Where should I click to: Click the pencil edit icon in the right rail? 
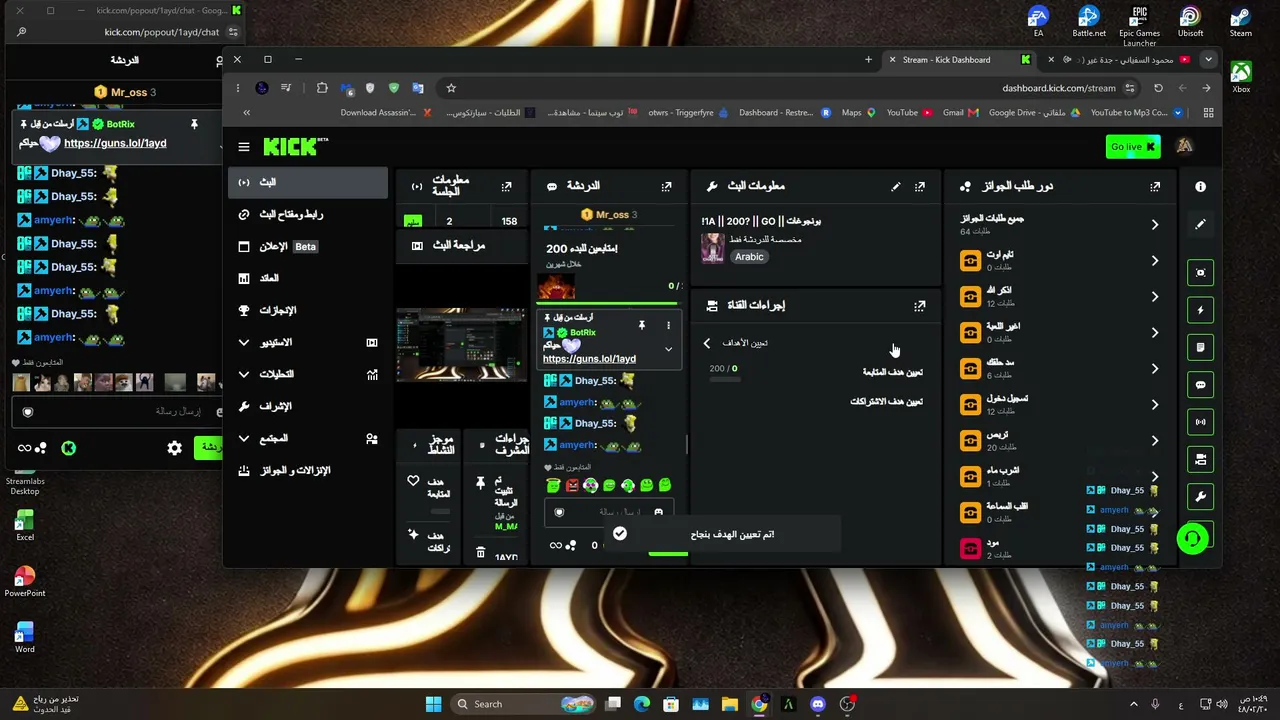1200,224
